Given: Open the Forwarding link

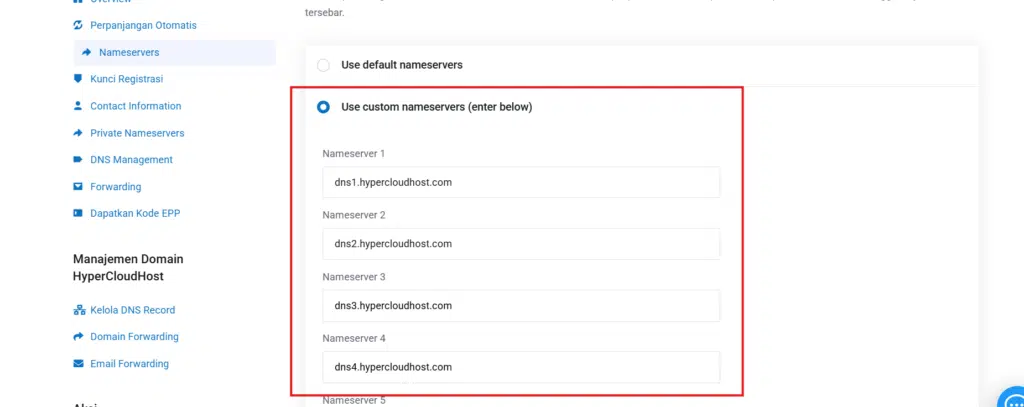Looking at the screenshot, I should [116, 186].
